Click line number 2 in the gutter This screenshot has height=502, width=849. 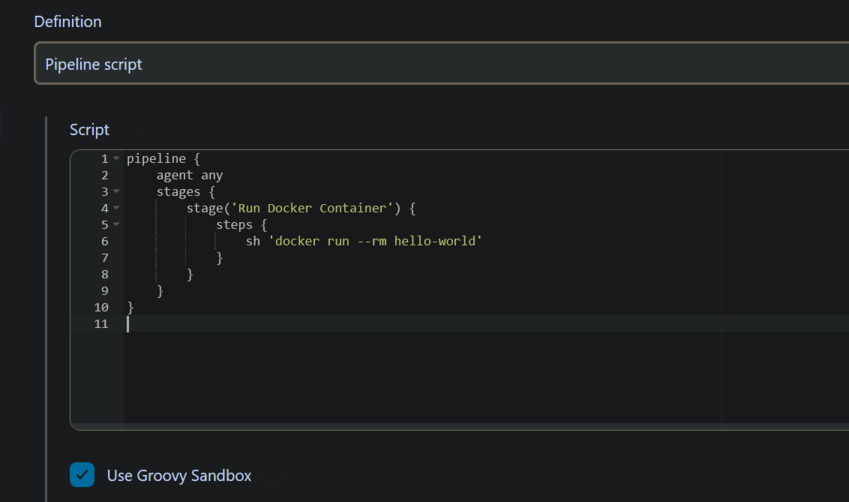pos(104,175)
